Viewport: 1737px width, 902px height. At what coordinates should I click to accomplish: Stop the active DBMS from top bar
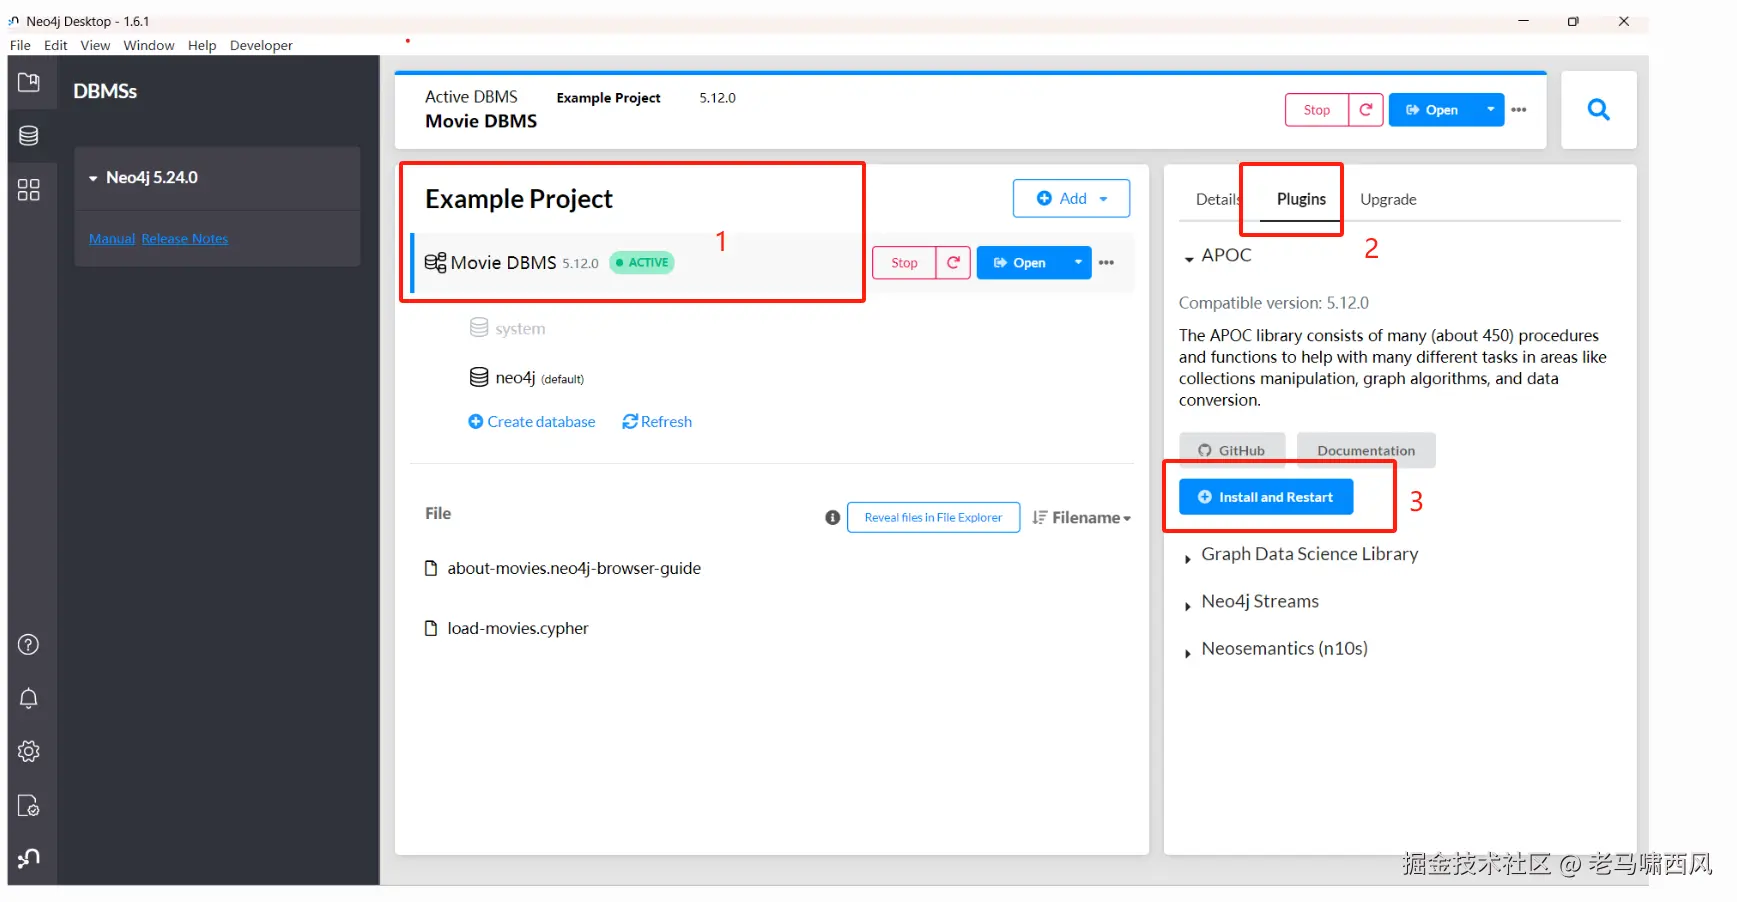[1317, 110]
